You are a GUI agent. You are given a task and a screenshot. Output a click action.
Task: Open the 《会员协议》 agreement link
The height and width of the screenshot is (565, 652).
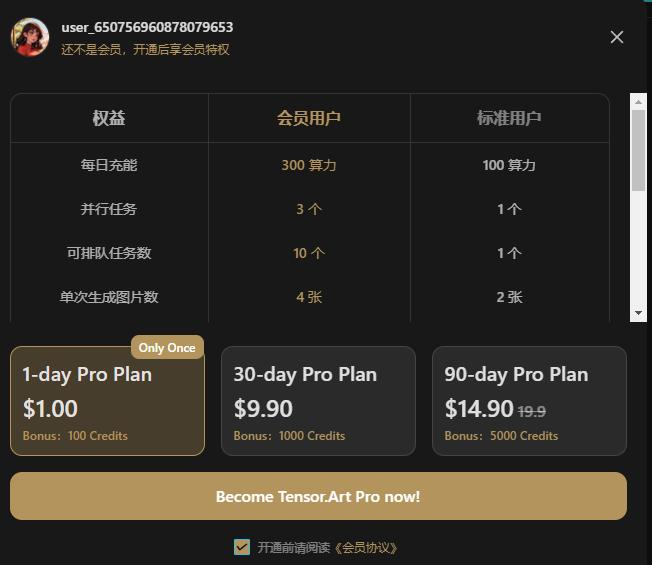coord(366,548)
